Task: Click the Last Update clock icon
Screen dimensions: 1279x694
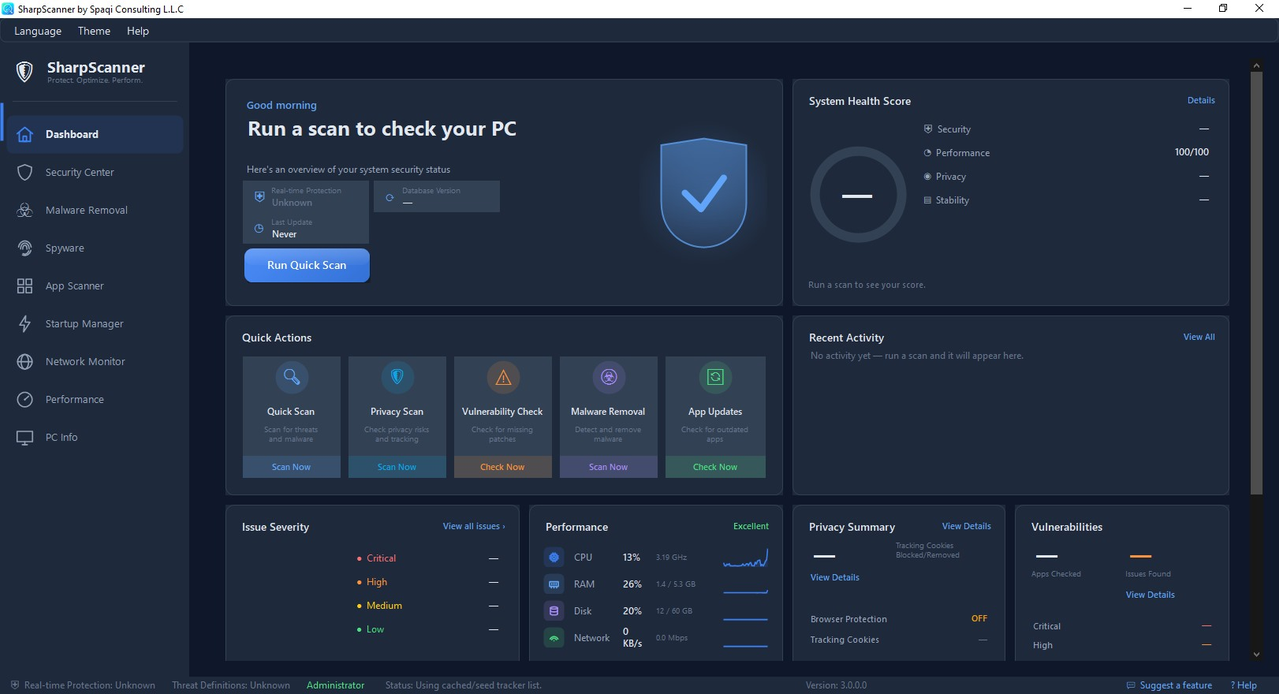Action: (x=259, y=228)
